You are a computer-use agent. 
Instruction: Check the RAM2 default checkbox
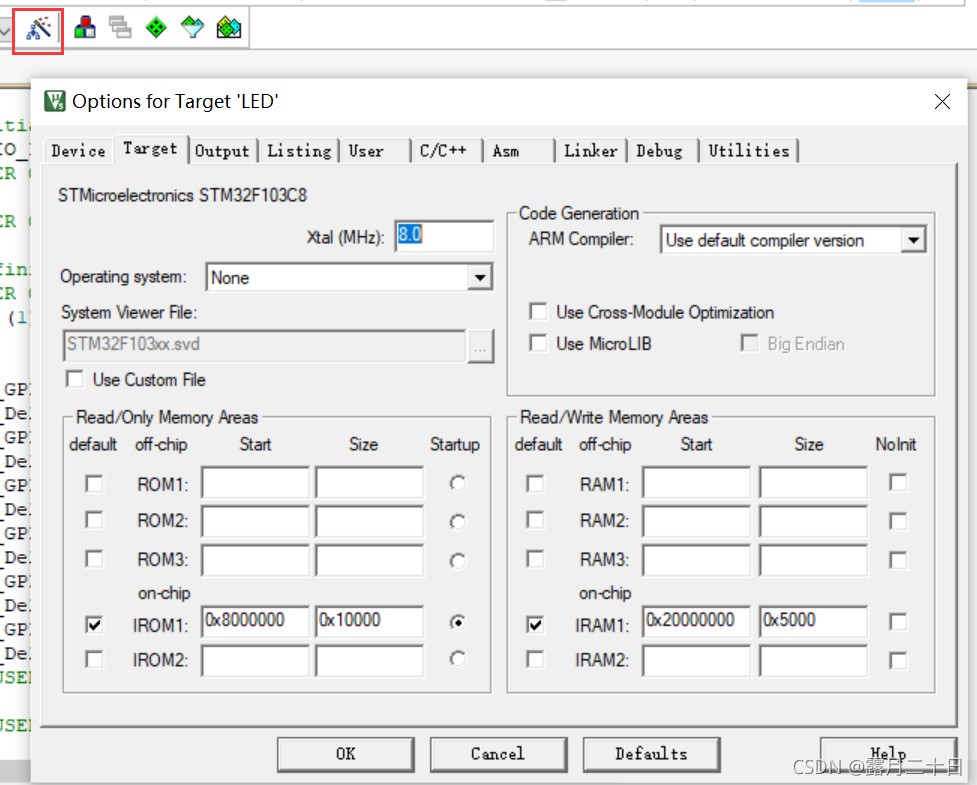point(535,520)
